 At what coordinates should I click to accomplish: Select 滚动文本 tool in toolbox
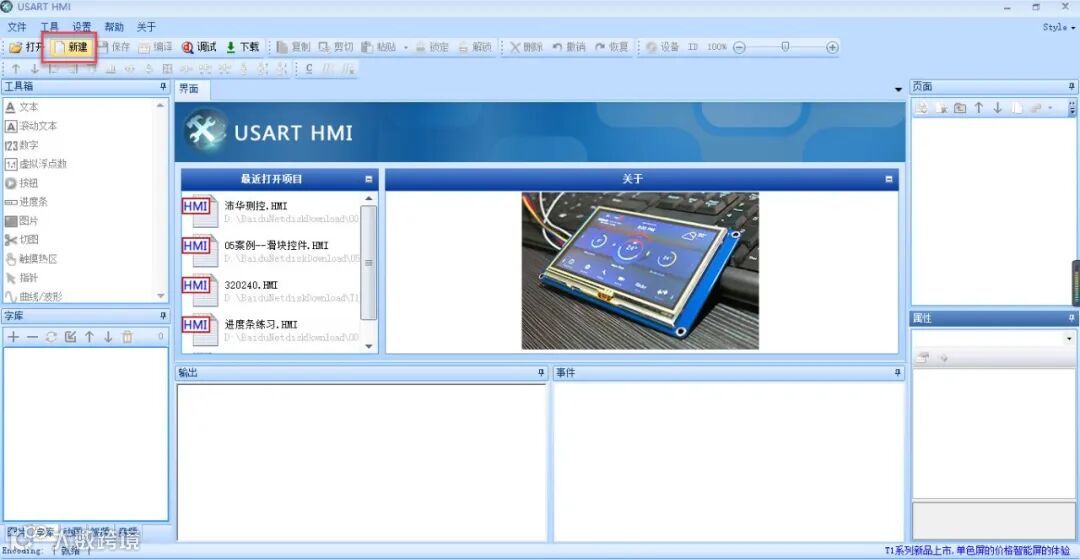[31, 127]
